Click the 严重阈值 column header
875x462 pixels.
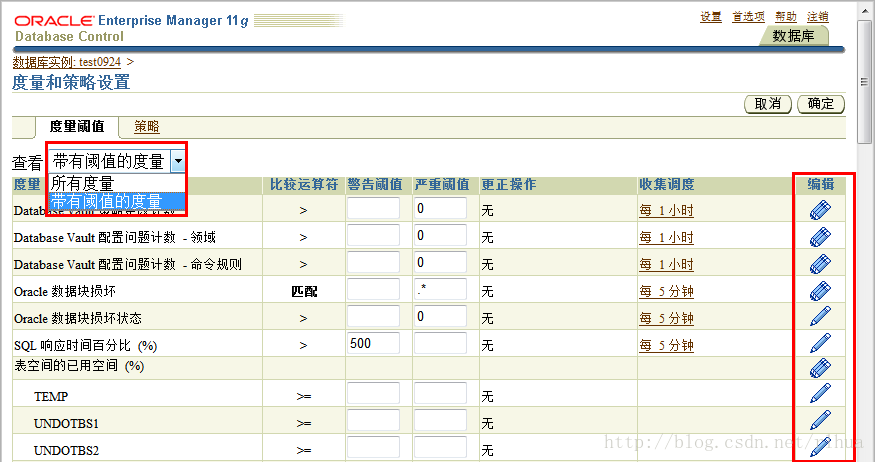click(x=442, y=185)
